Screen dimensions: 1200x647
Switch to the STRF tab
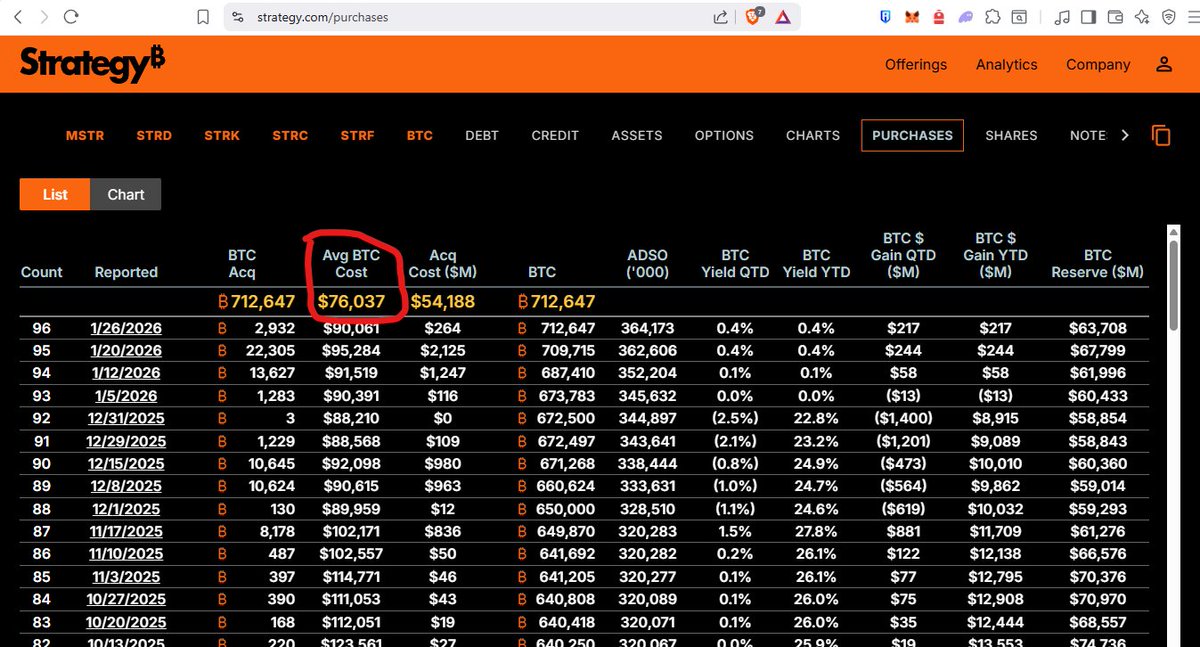click(357, 135)
